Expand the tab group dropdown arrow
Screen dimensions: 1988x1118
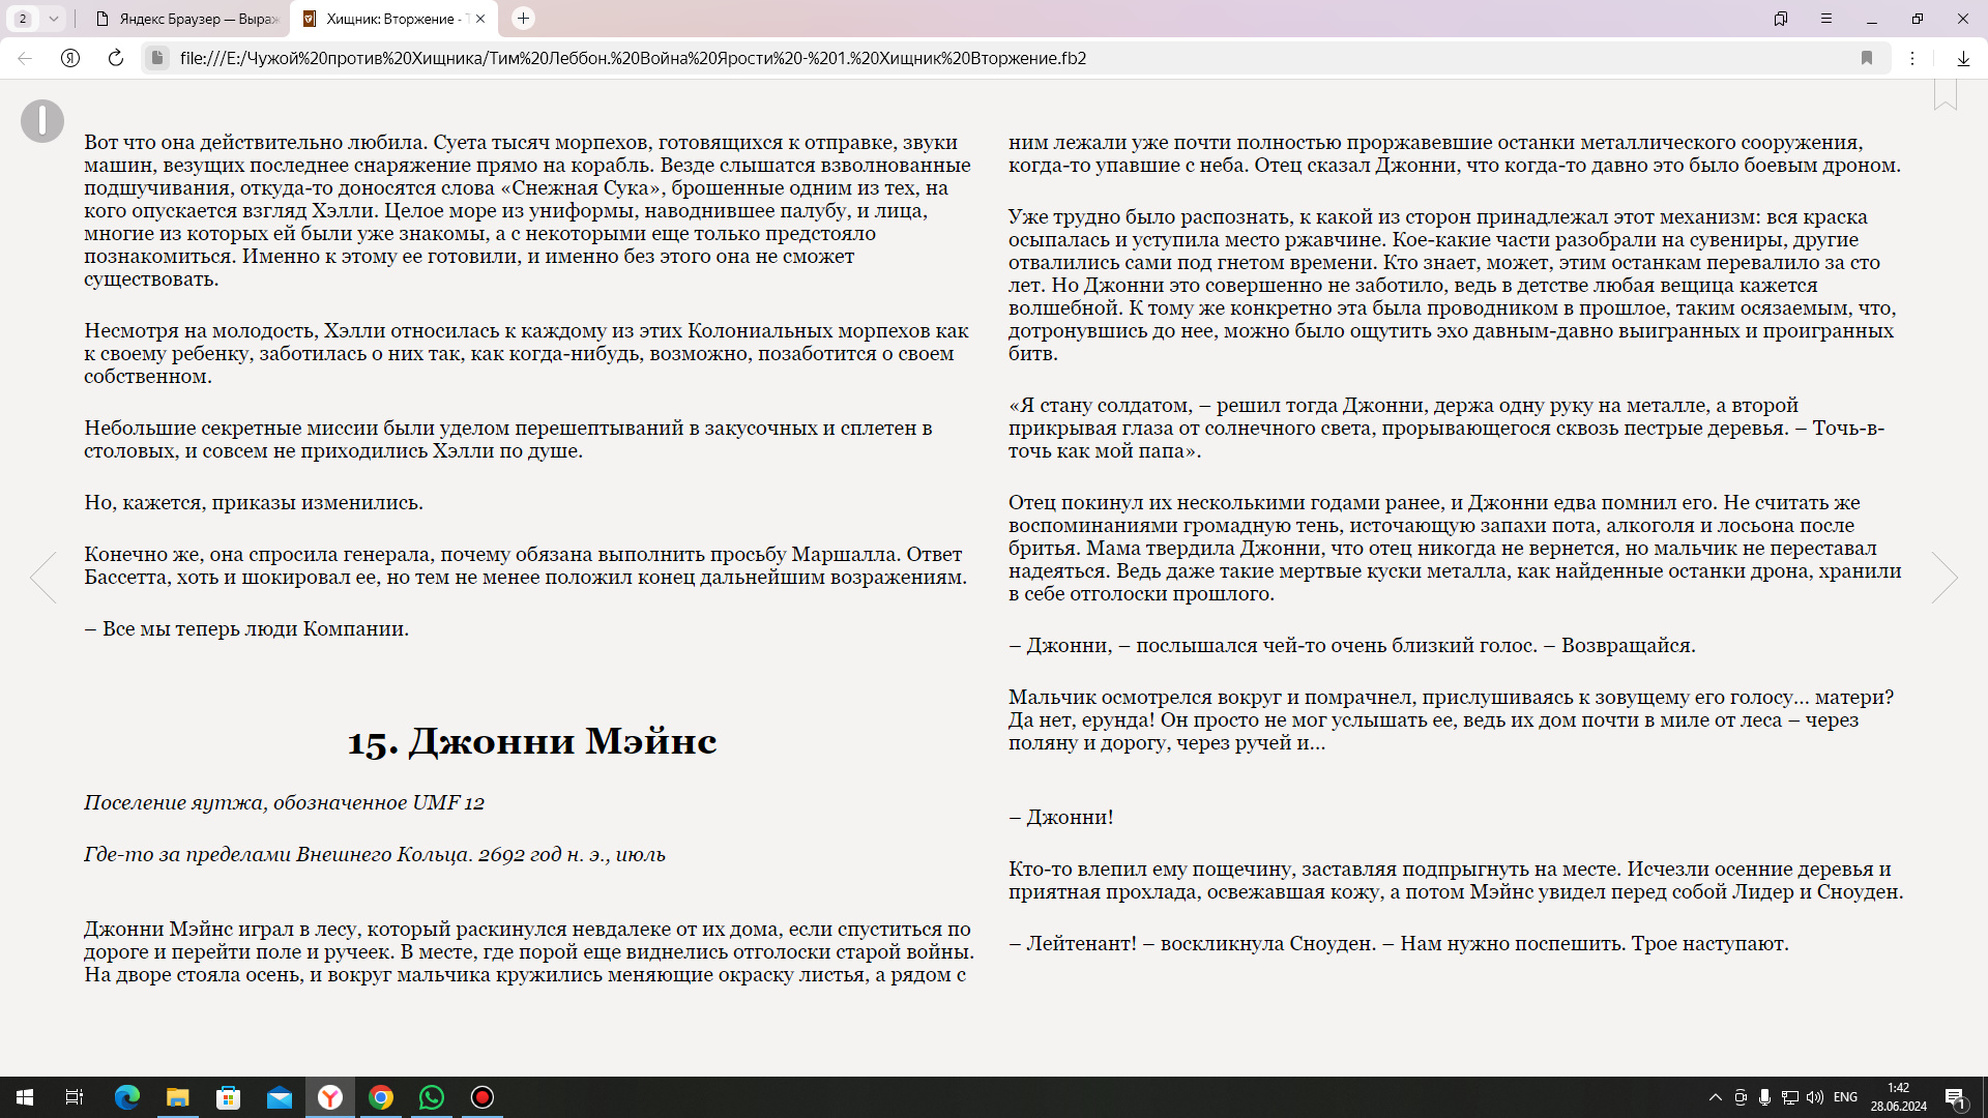(53, 18)
